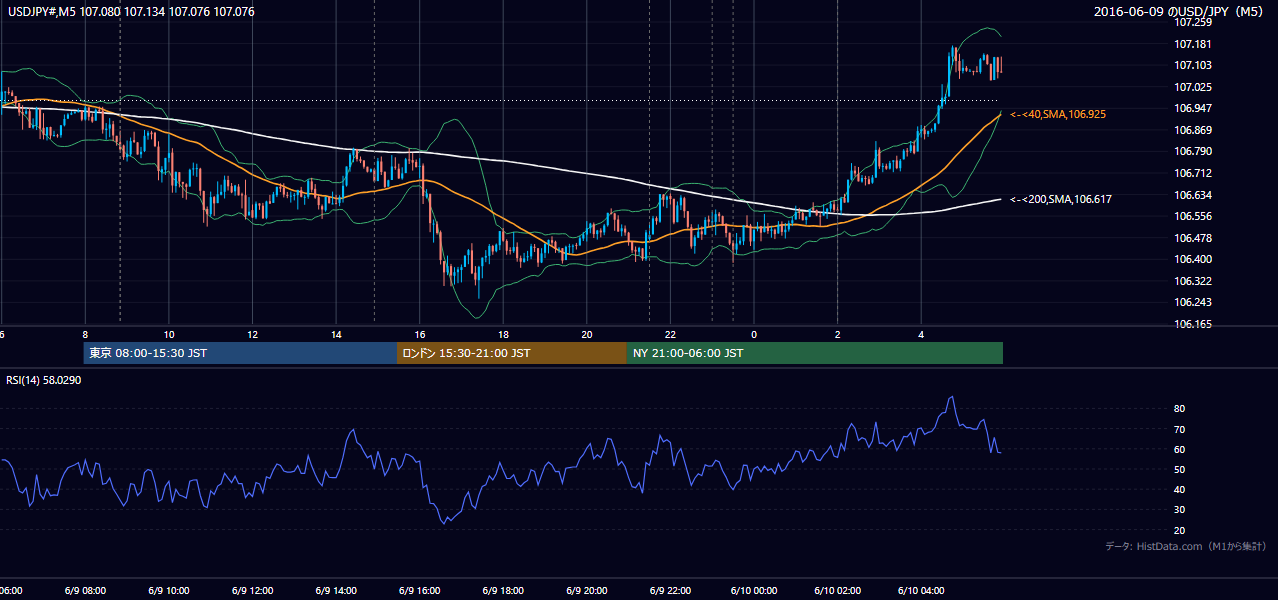
Task: Click the 6/10 00:00 date label
Action: coord(754,591)
